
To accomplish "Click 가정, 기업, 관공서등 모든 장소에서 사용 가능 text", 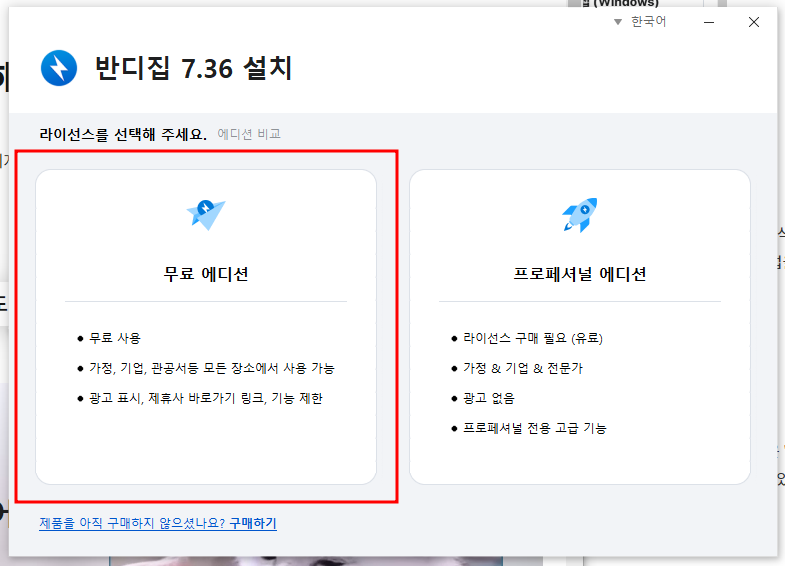I will click(212, 368).
